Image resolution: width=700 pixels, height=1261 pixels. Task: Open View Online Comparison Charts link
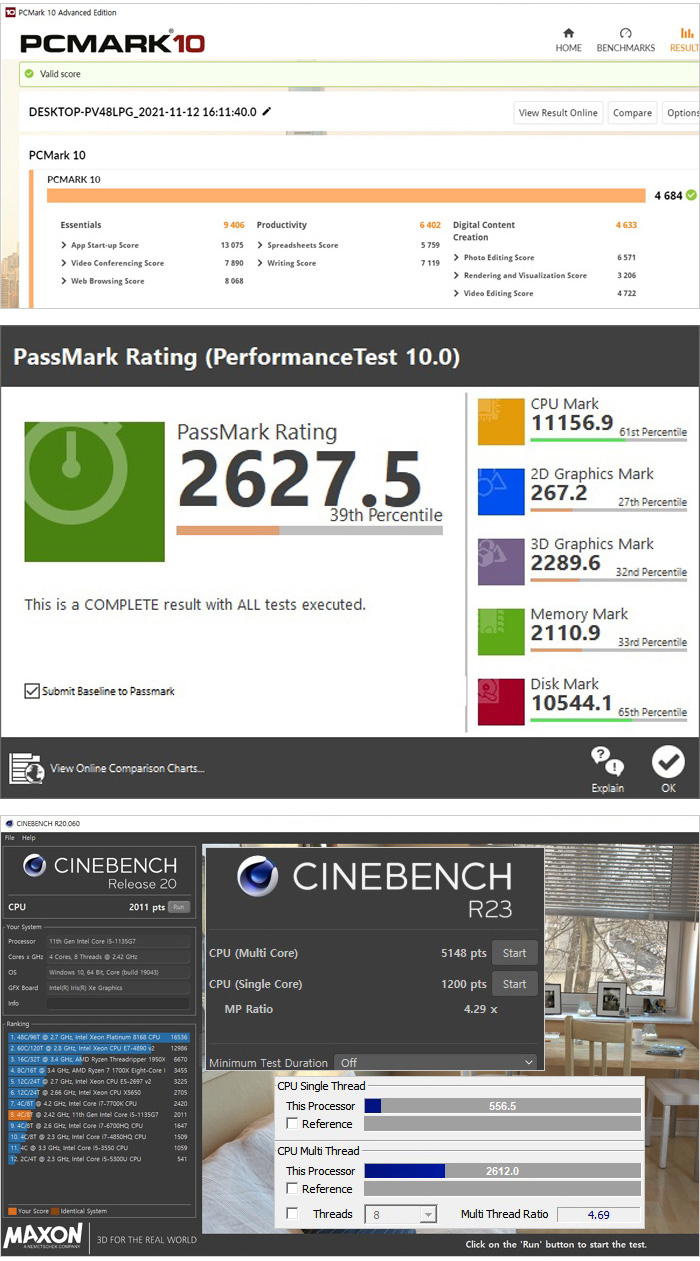coord(127,768)
